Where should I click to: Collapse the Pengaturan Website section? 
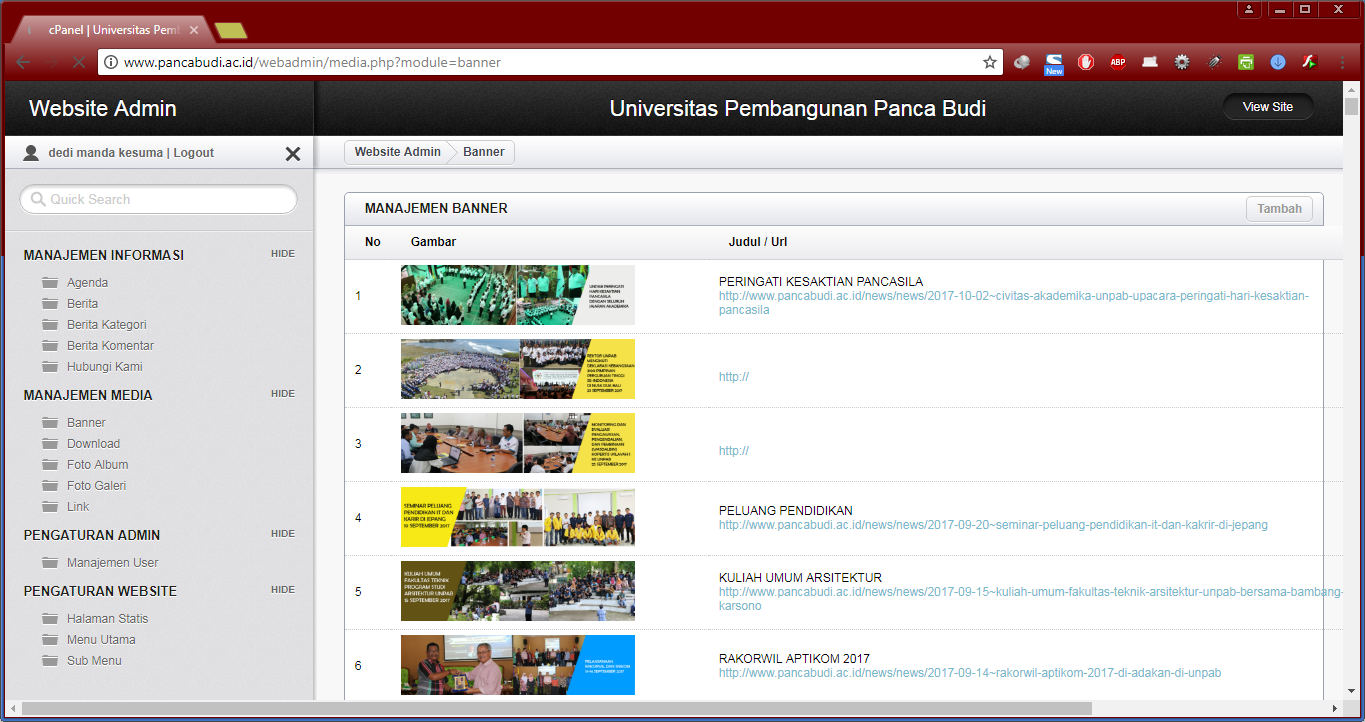[x=283, y=590]
